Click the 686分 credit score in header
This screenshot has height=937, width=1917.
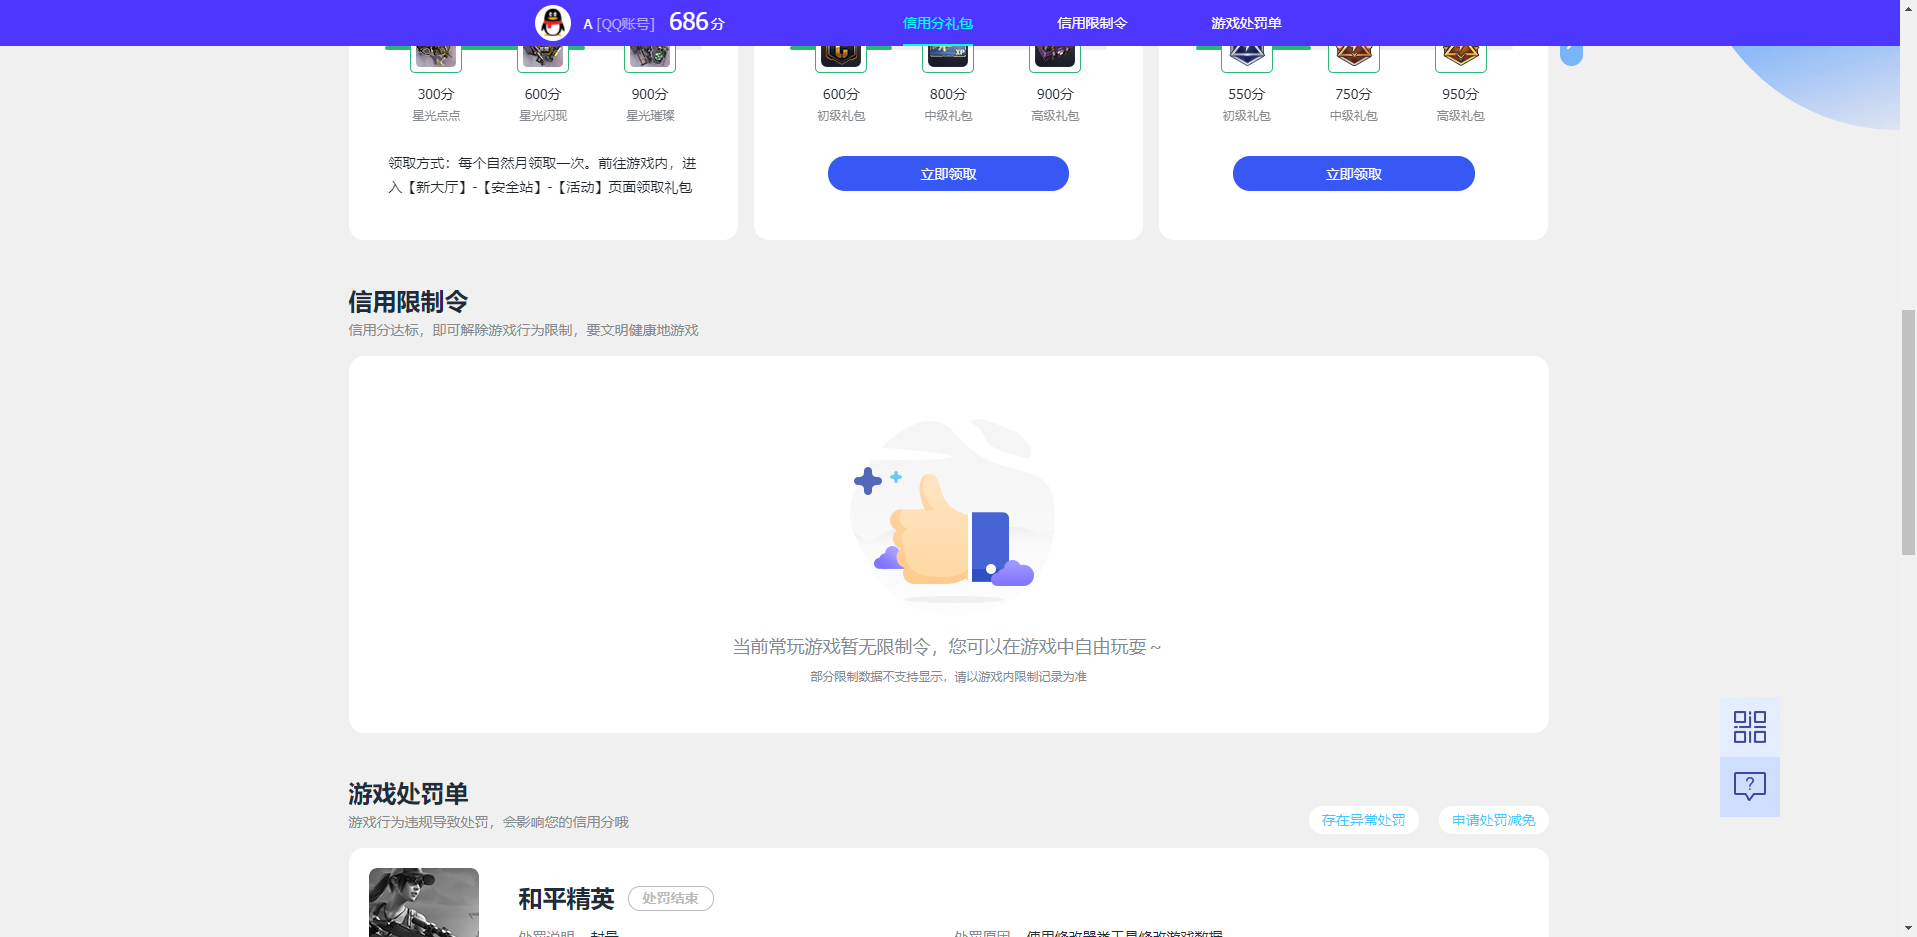click(x=697, y=22)
